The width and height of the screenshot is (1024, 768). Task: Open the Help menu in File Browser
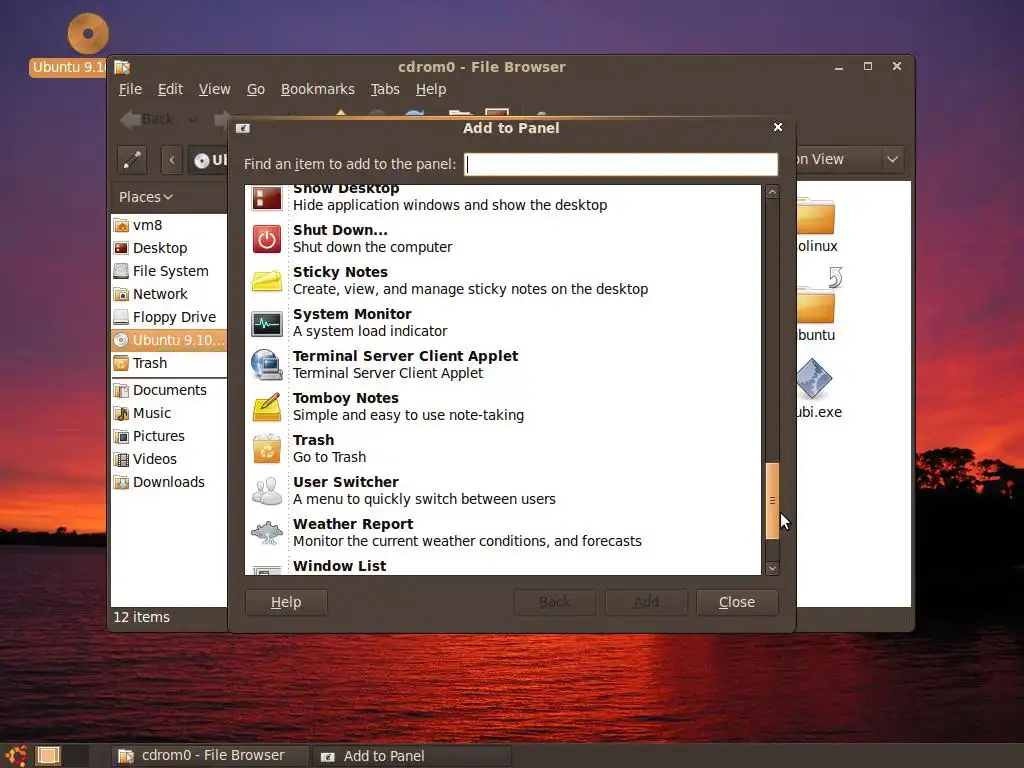pos(431,89)
